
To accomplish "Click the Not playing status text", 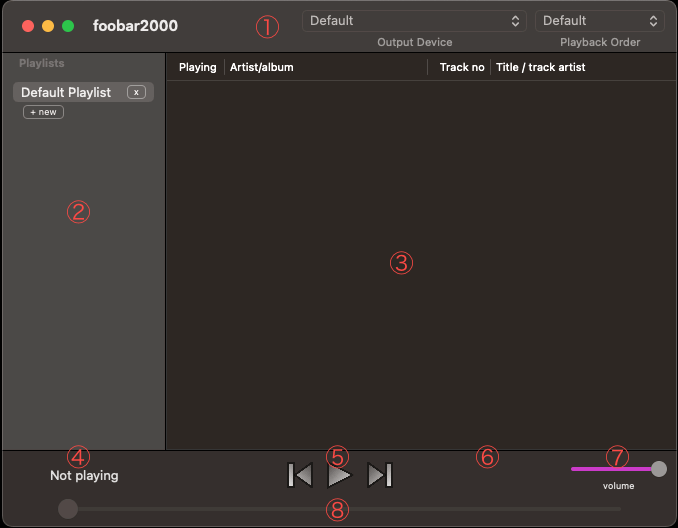I will pyautogui.click(x=84, y=476).
